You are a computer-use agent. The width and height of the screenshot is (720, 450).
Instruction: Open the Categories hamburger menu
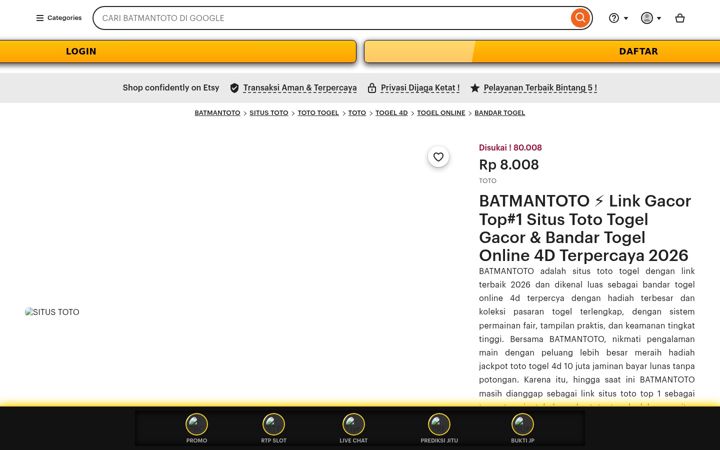pyautogui.click(x=59, y=18)
